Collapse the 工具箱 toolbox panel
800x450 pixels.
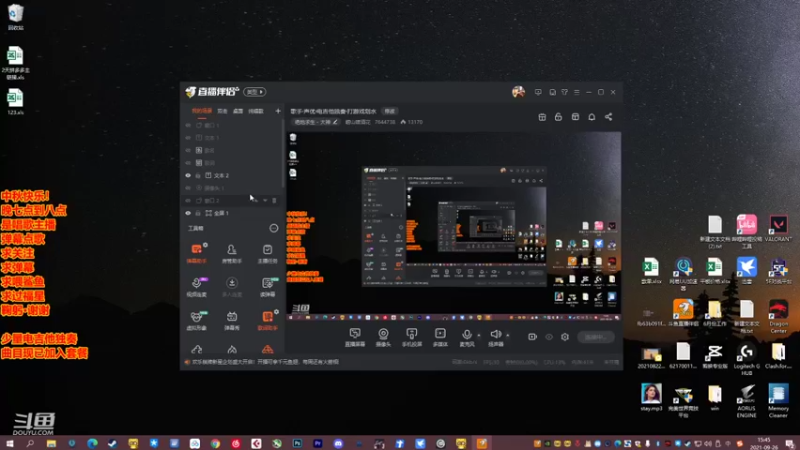tap(273, 228)
